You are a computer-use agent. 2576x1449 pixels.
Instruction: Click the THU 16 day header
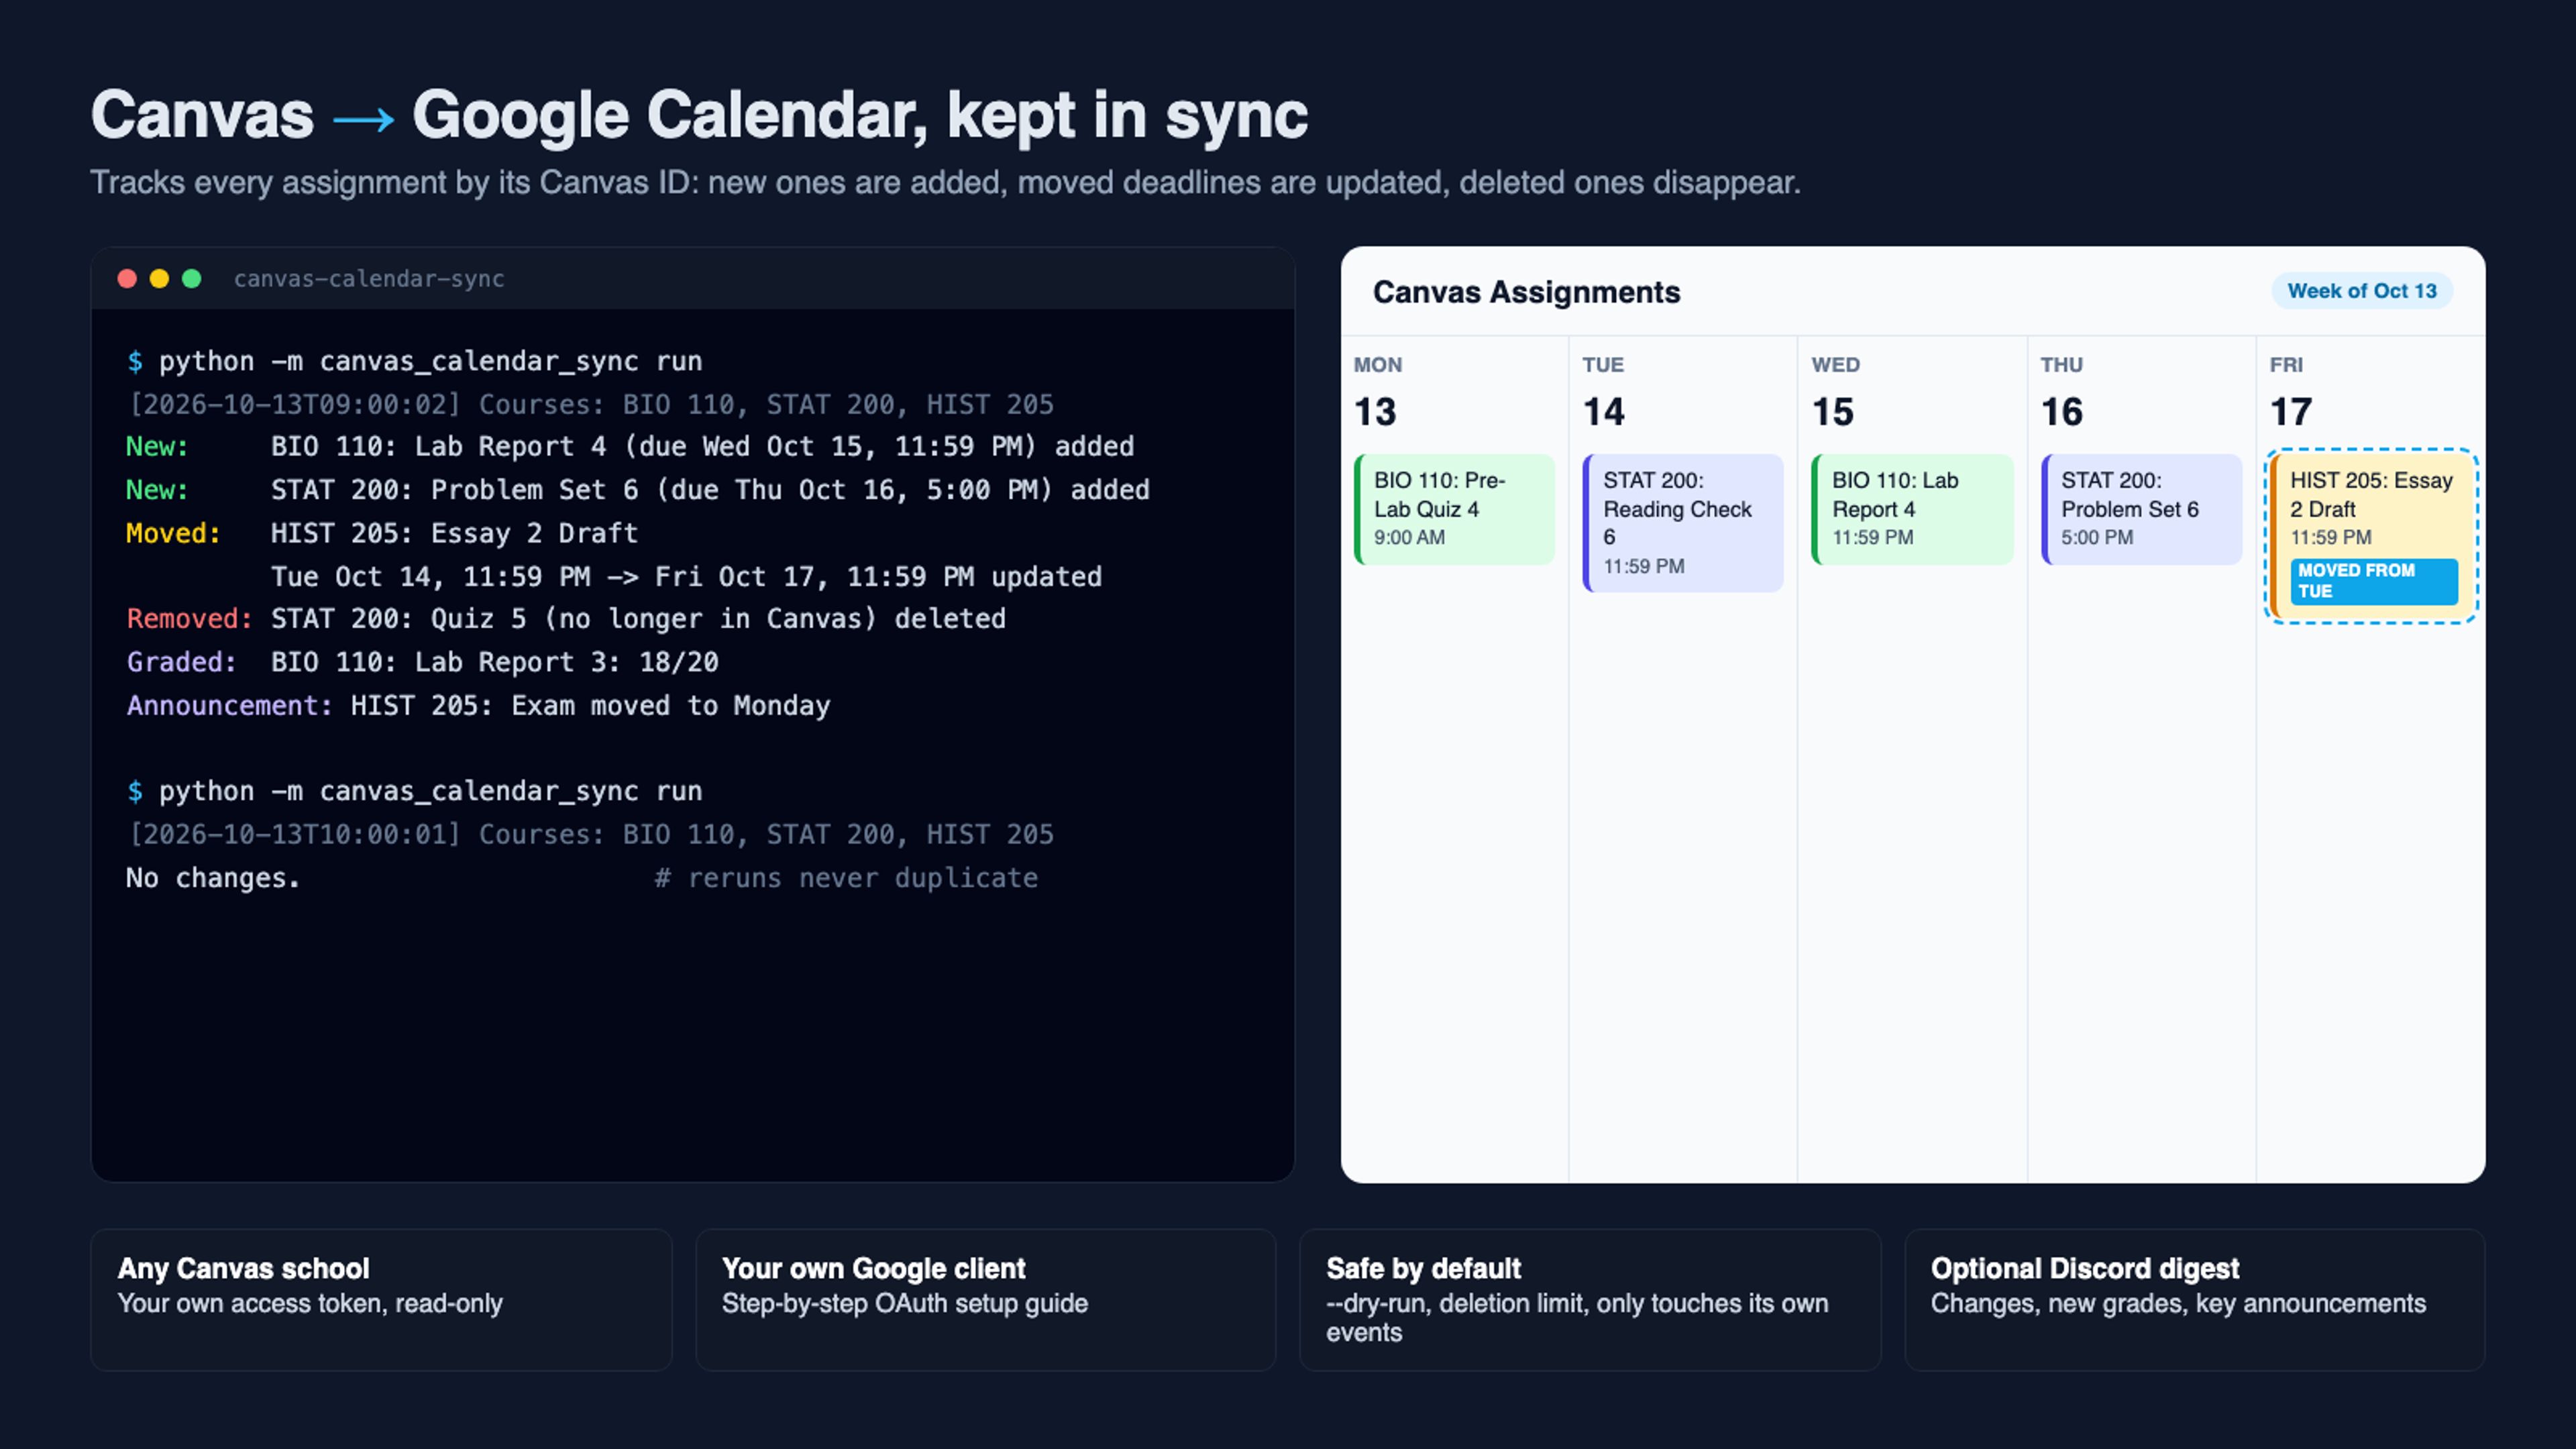2062,392
